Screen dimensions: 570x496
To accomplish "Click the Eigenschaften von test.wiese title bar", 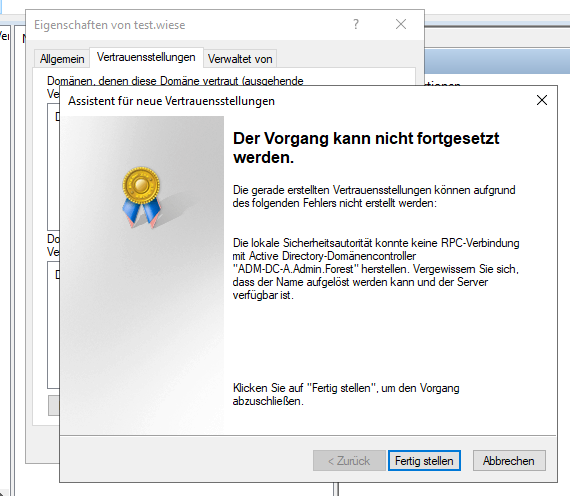I will click(x=109, y=25).
